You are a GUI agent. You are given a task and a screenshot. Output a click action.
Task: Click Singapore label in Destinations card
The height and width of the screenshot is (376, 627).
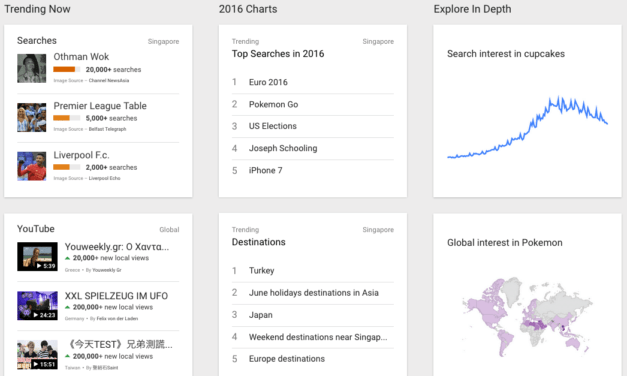[x=378, y=230]
